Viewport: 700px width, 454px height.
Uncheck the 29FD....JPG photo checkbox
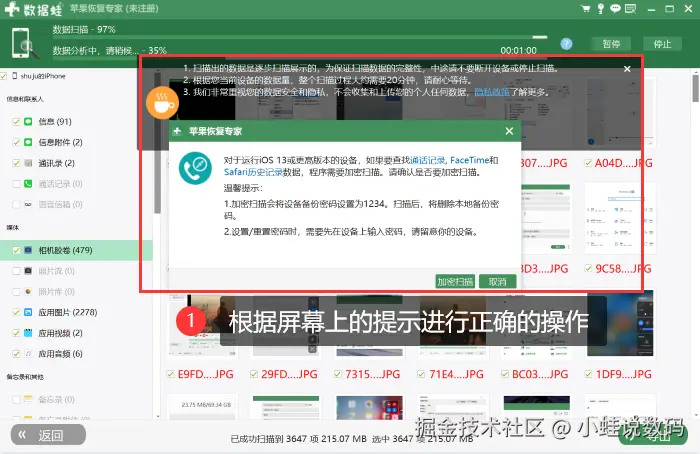[x=254, y=374]
